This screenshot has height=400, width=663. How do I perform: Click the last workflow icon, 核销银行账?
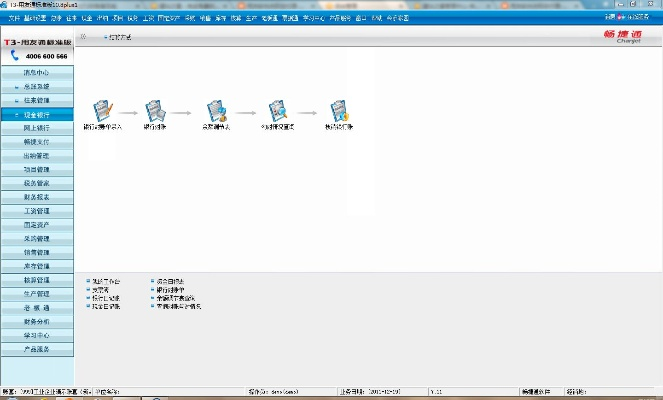coord(338,111)
